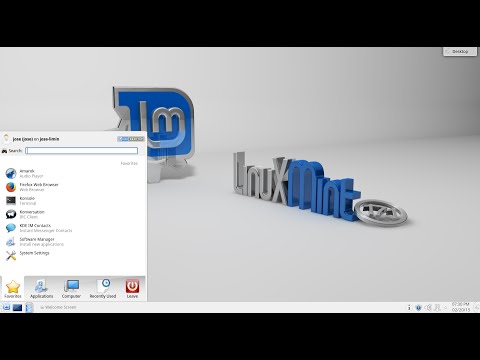
Task: Open Konversation IRC client
Action: pyautogui.click(x=72, y=214)
